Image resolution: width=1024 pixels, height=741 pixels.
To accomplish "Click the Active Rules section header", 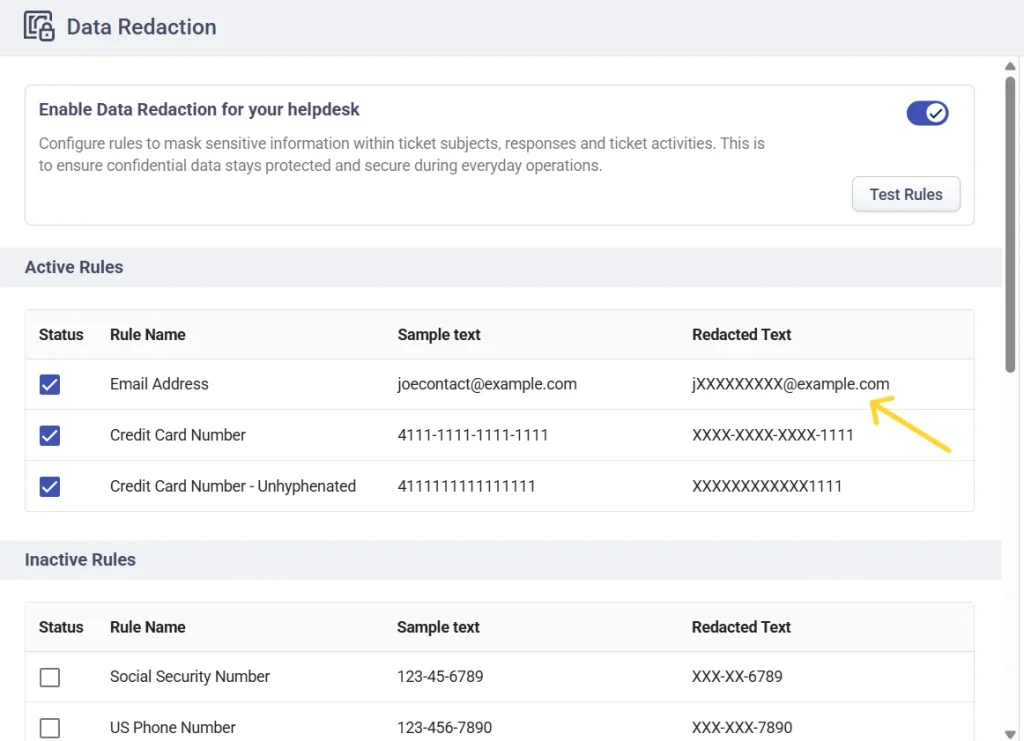I will click(73, 267).
